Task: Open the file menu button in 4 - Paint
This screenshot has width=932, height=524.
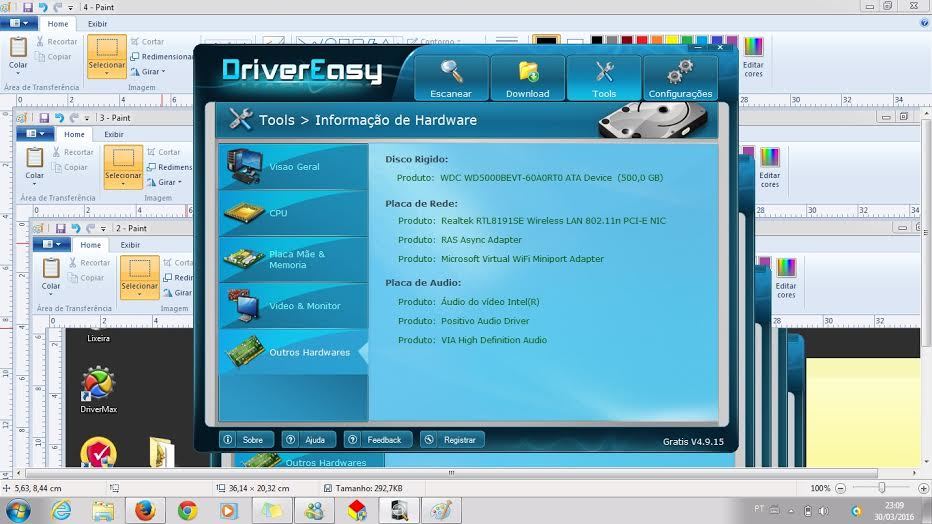Action: [x=19, y=23]
